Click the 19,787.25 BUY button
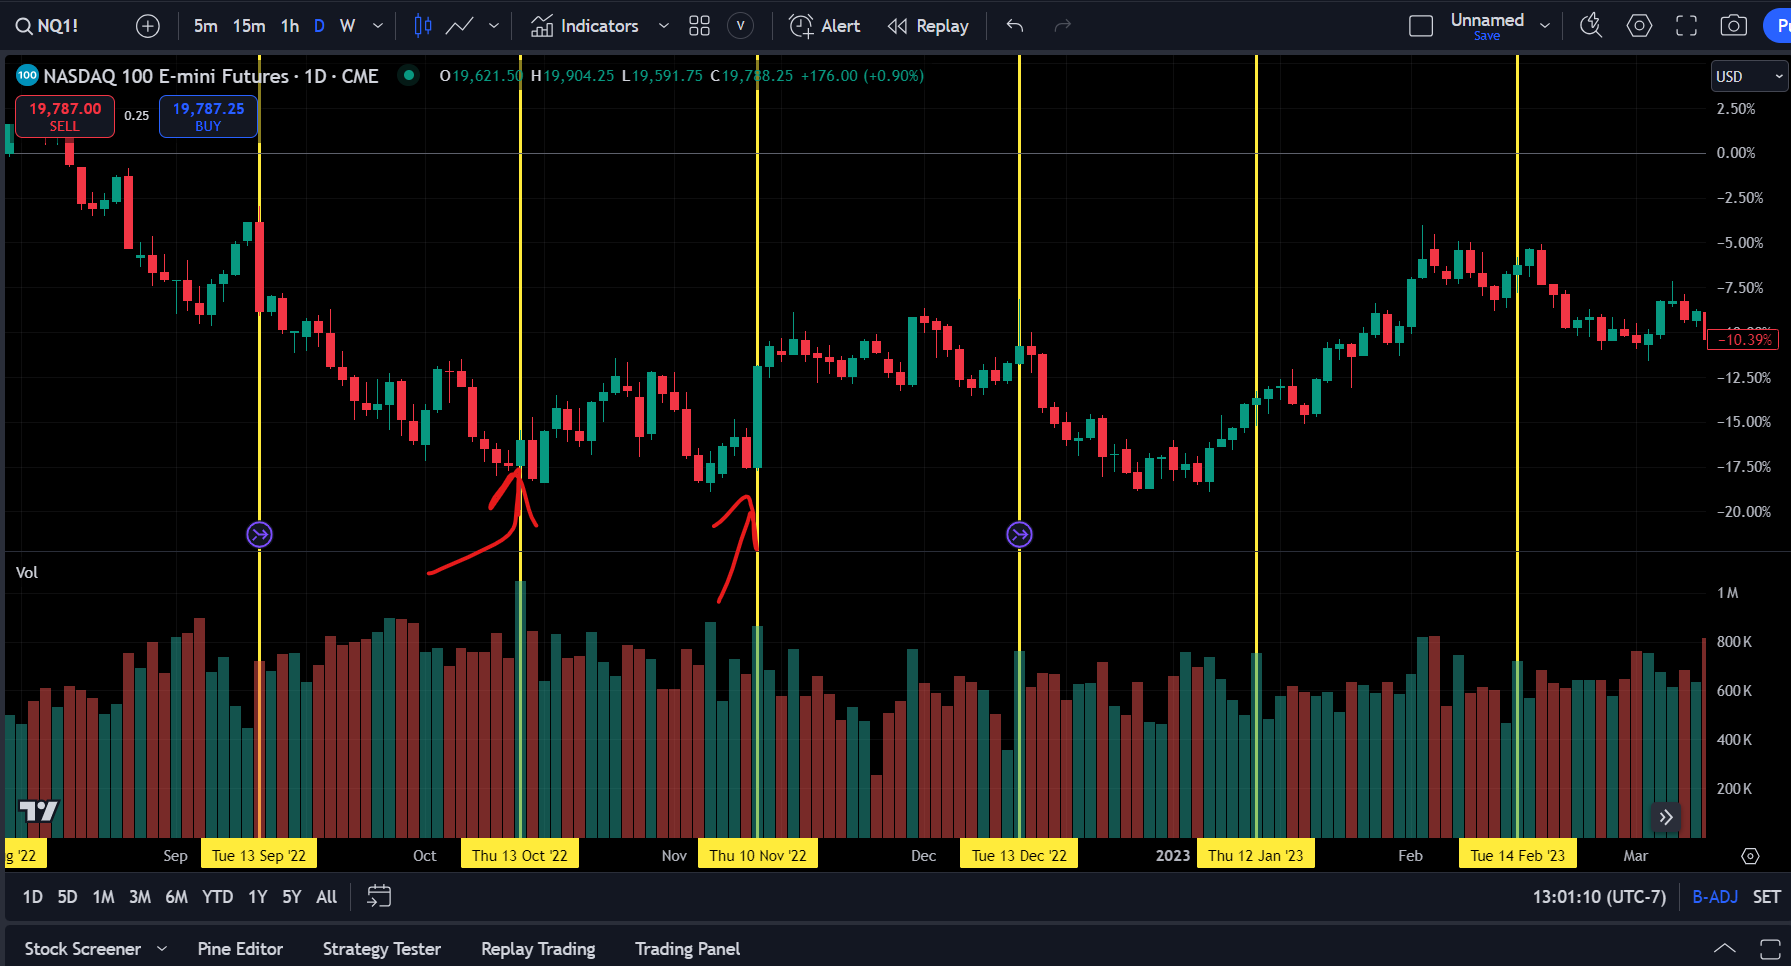 point(208,116)
